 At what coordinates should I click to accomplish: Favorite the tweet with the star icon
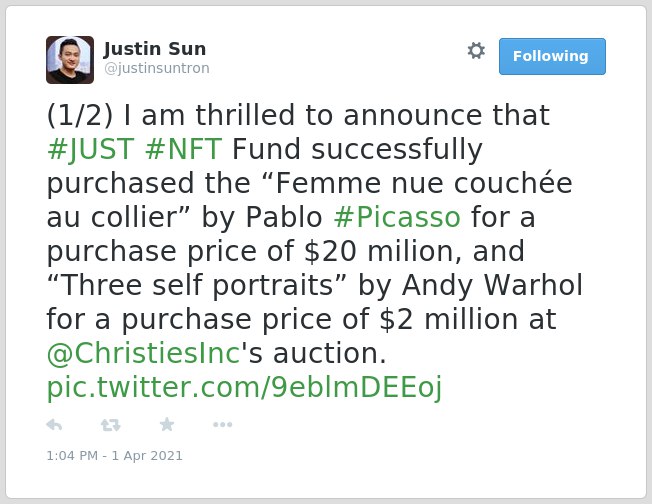tap(167, 424)
